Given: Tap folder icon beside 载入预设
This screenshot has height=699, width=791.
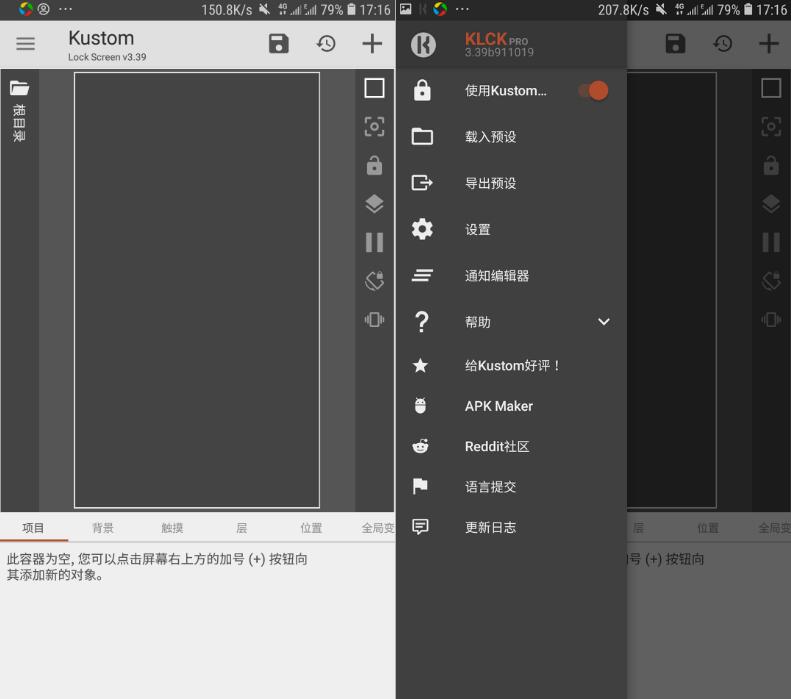Looking at the screenshot, I should [422, 136].
